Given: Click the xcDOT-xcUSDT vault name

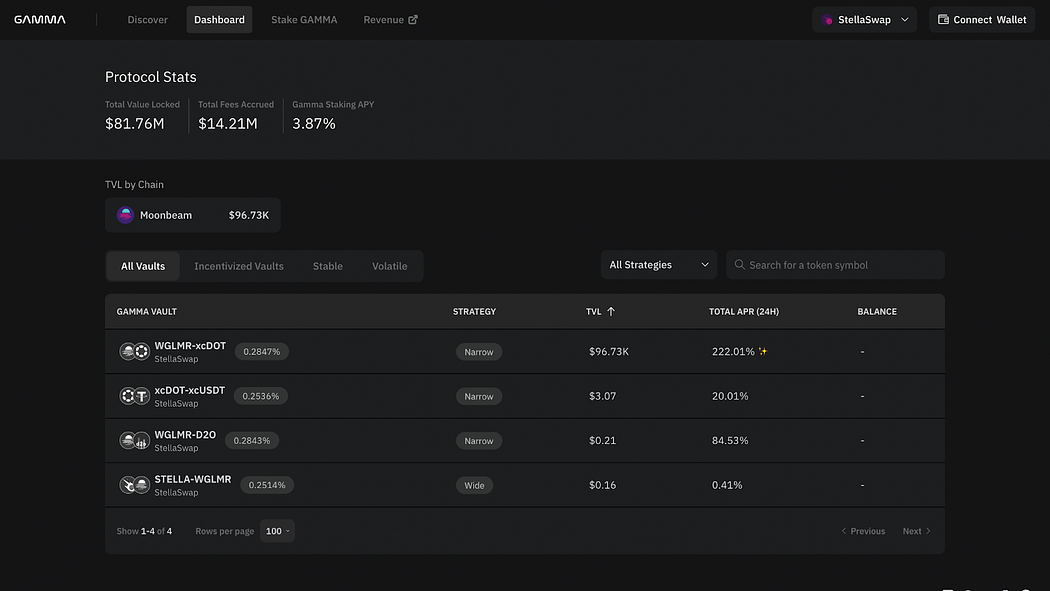Looking at the screenshot, I should (190, 390).
